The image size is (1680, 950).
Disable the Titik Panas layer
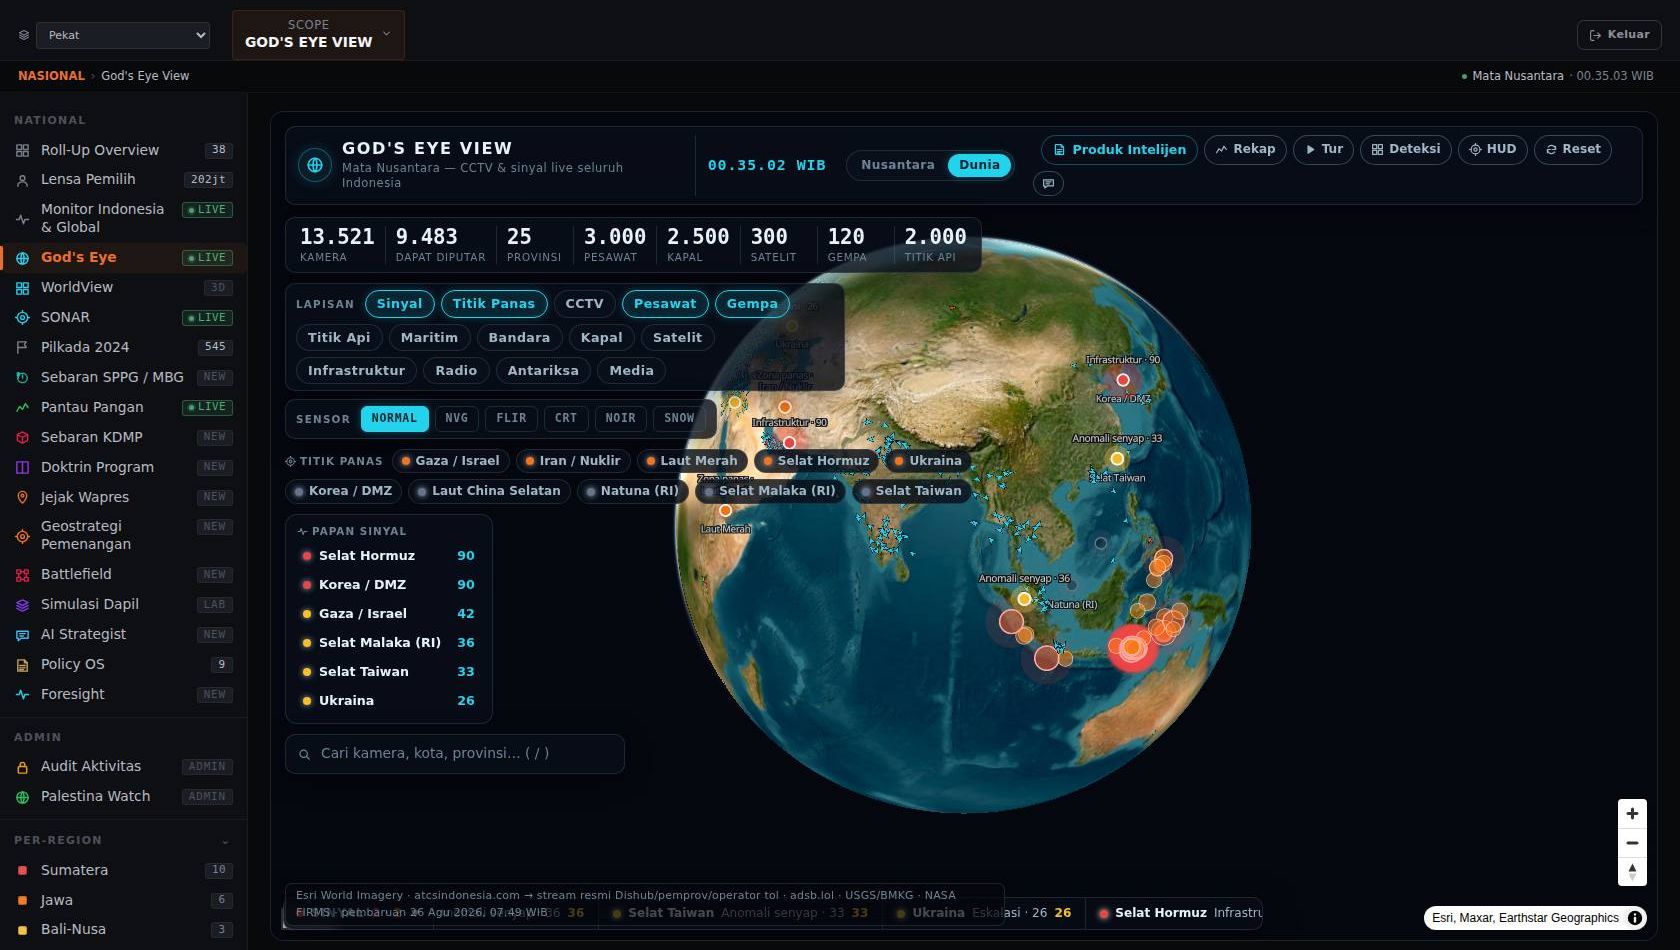tap(493, 304)
